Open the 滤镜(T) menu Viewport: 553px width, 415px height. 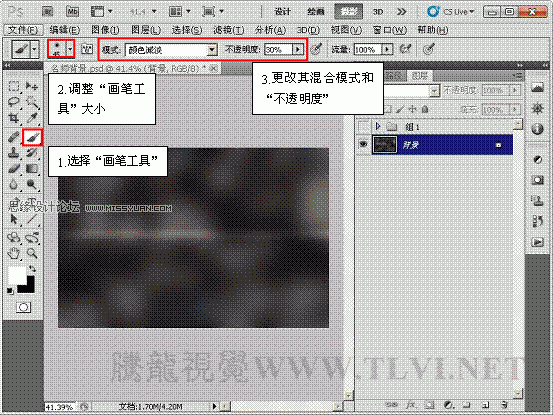pos(228,30)
